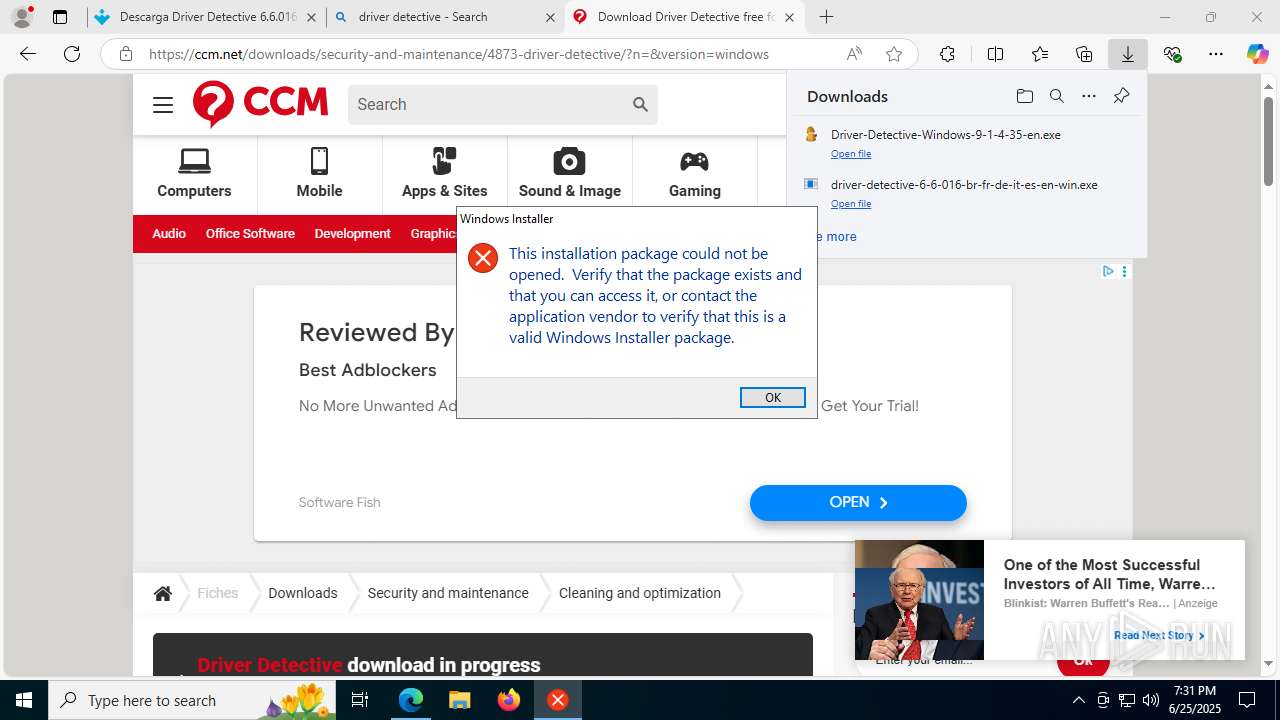
Task: Search downloads using magnifier icon
Action: tap(1056, 96)
